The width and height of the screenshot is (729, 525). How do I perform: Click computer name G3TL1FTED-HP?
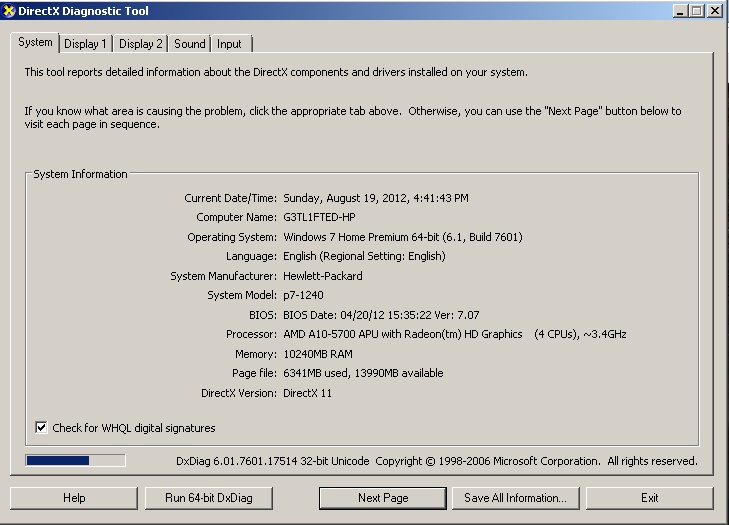319,217
